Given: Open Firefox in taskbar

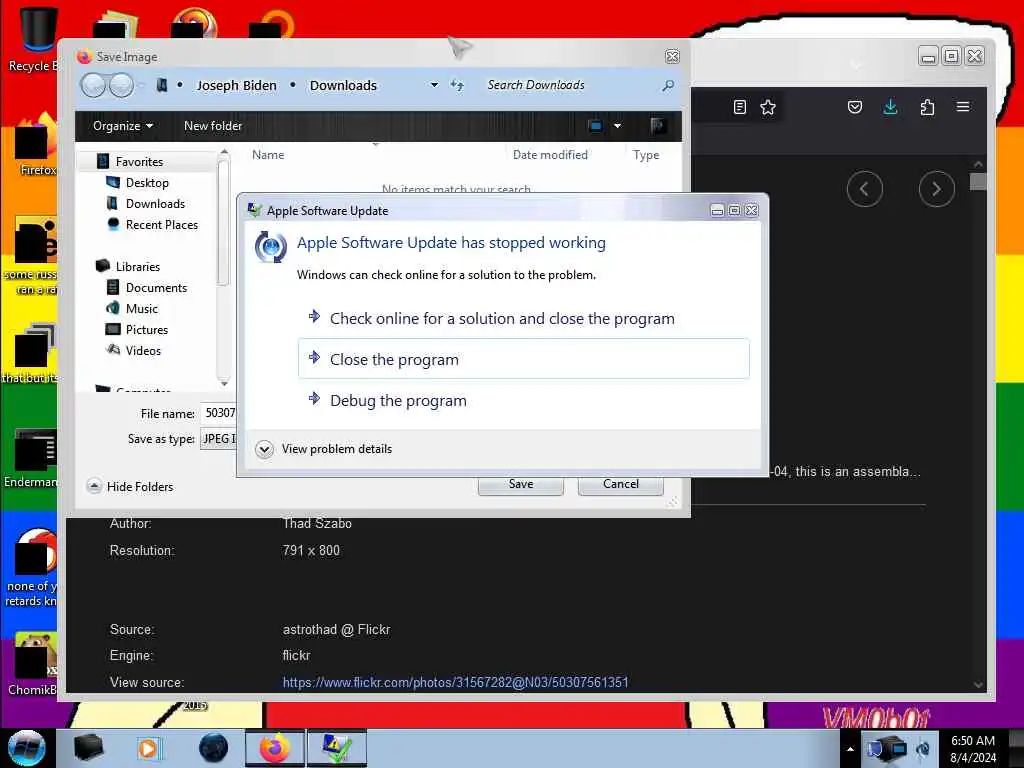Looking at the screenshot, I should [275, 748].
